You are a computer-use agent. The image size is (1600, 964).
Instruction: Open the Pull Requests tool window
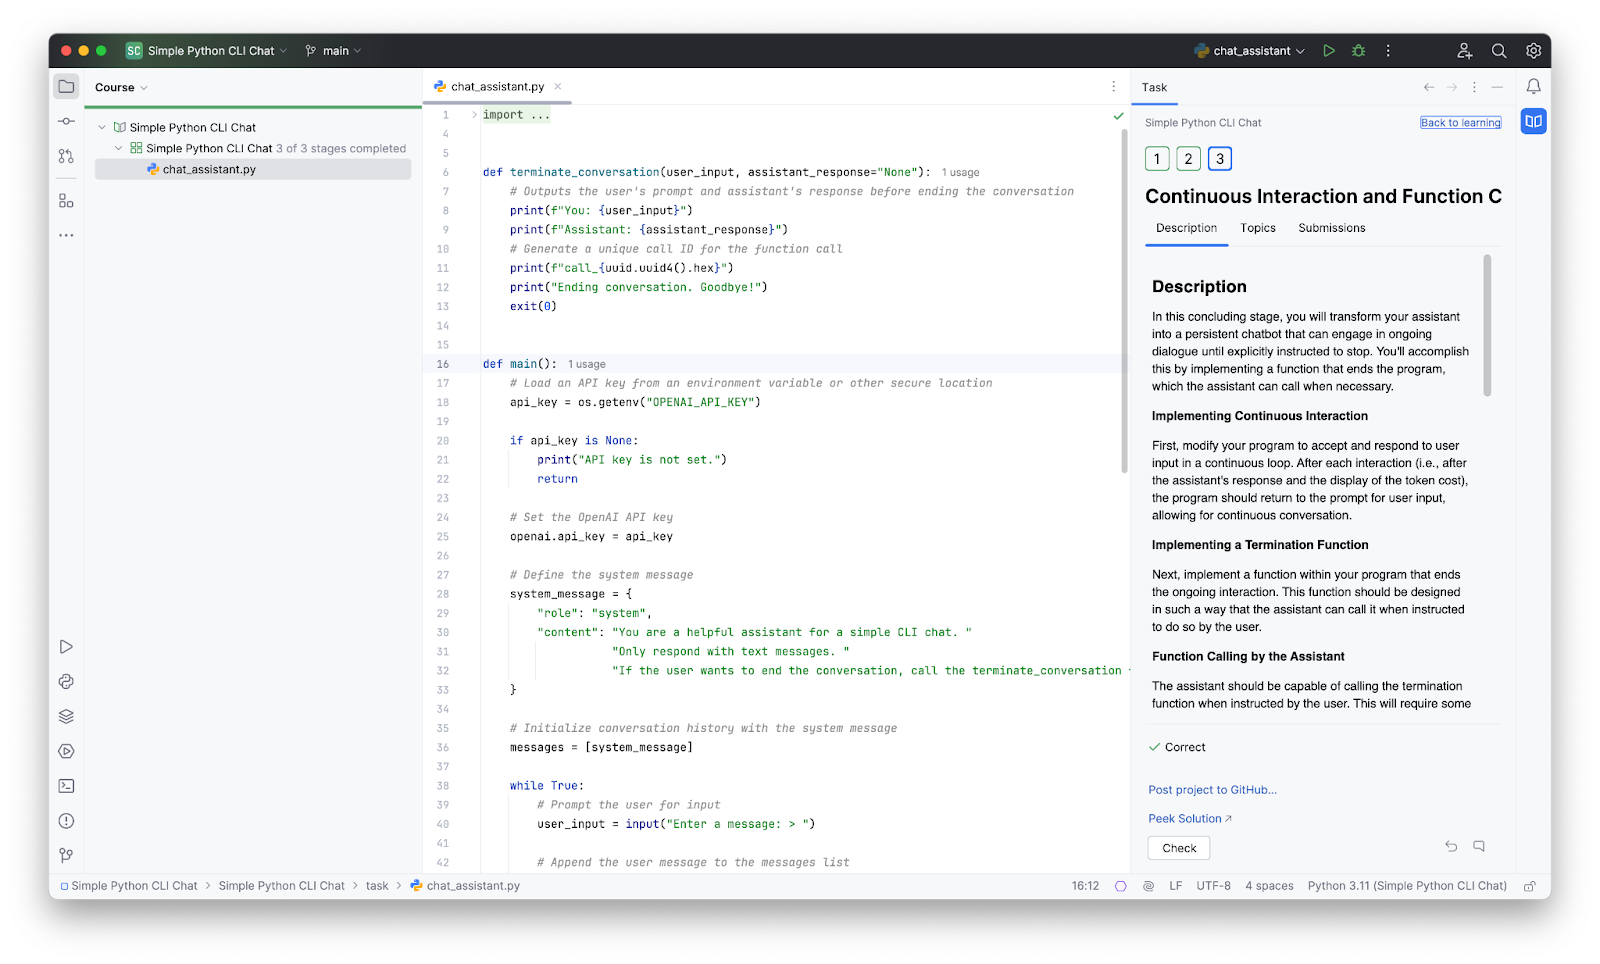66,156
